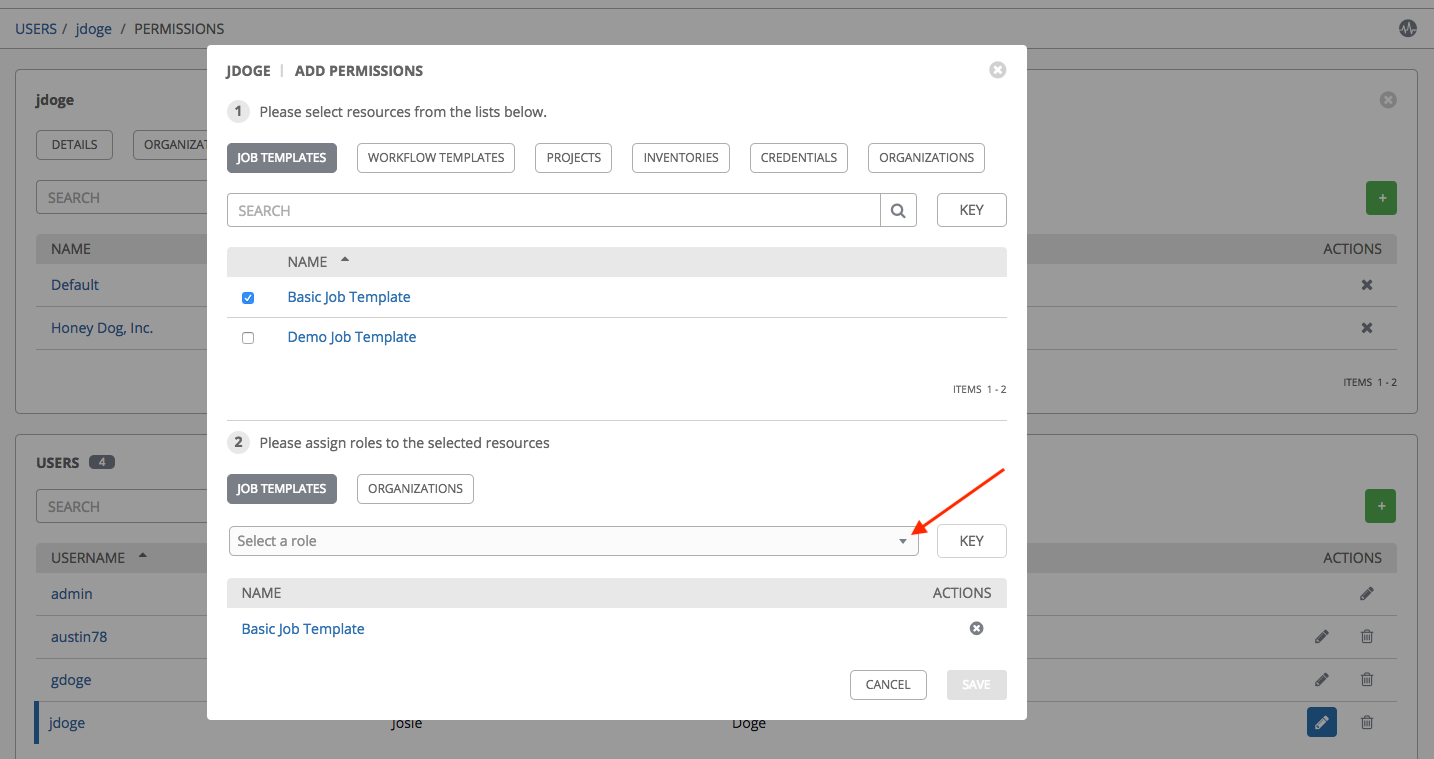Close the Add Permissions dialog with X icon
This screenshot has width=1434, height=759.
pyautogui.click(x=997, y=70)
